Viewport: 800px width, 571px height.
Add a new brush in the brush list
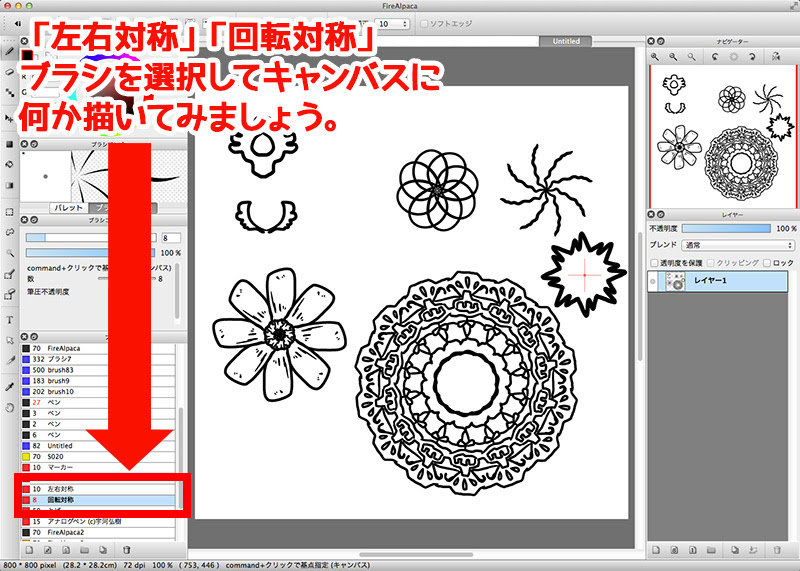coord(29,550)
